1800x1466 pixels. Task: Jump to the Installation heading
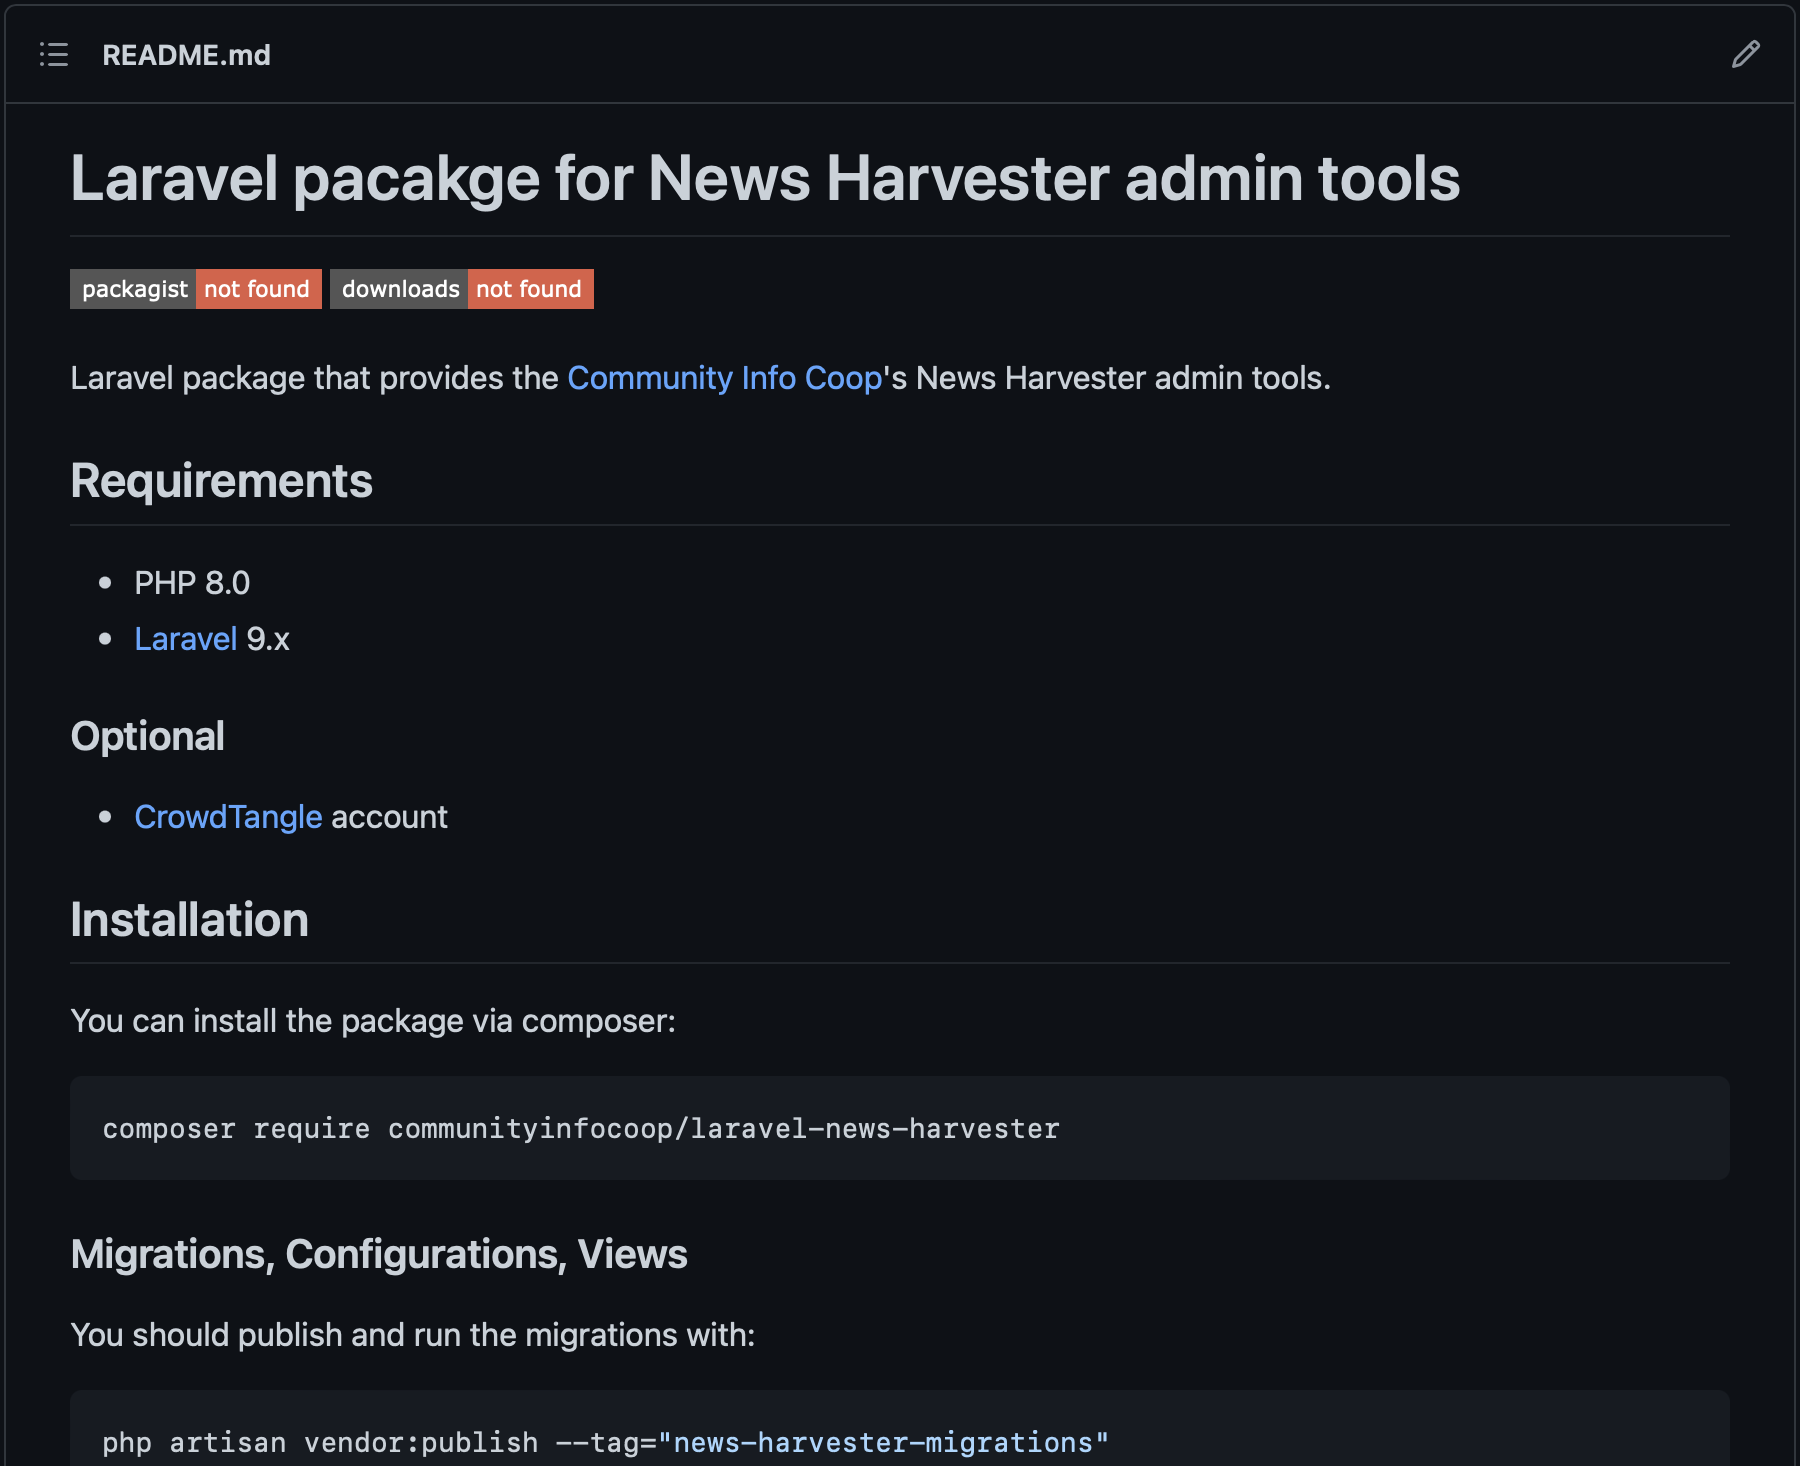(x=189, y=920)
